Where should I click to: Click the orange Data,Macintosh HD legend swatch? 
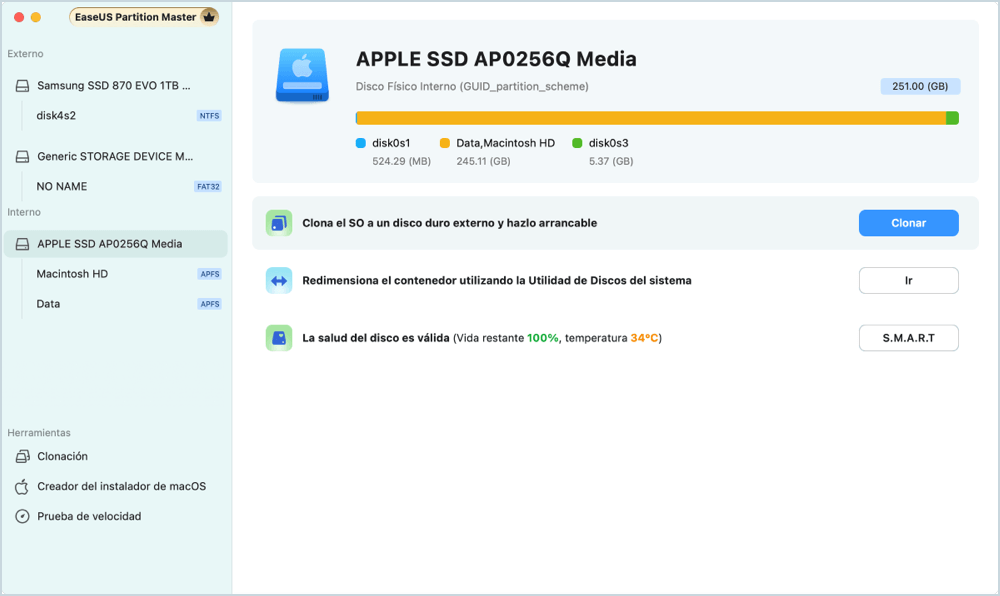pos(445,143)
